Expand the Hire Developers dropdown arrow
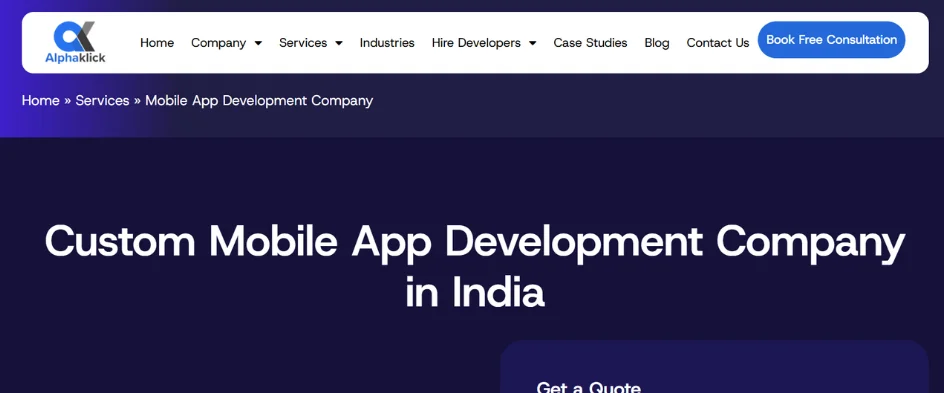The image size is (944, 393). 533,43
